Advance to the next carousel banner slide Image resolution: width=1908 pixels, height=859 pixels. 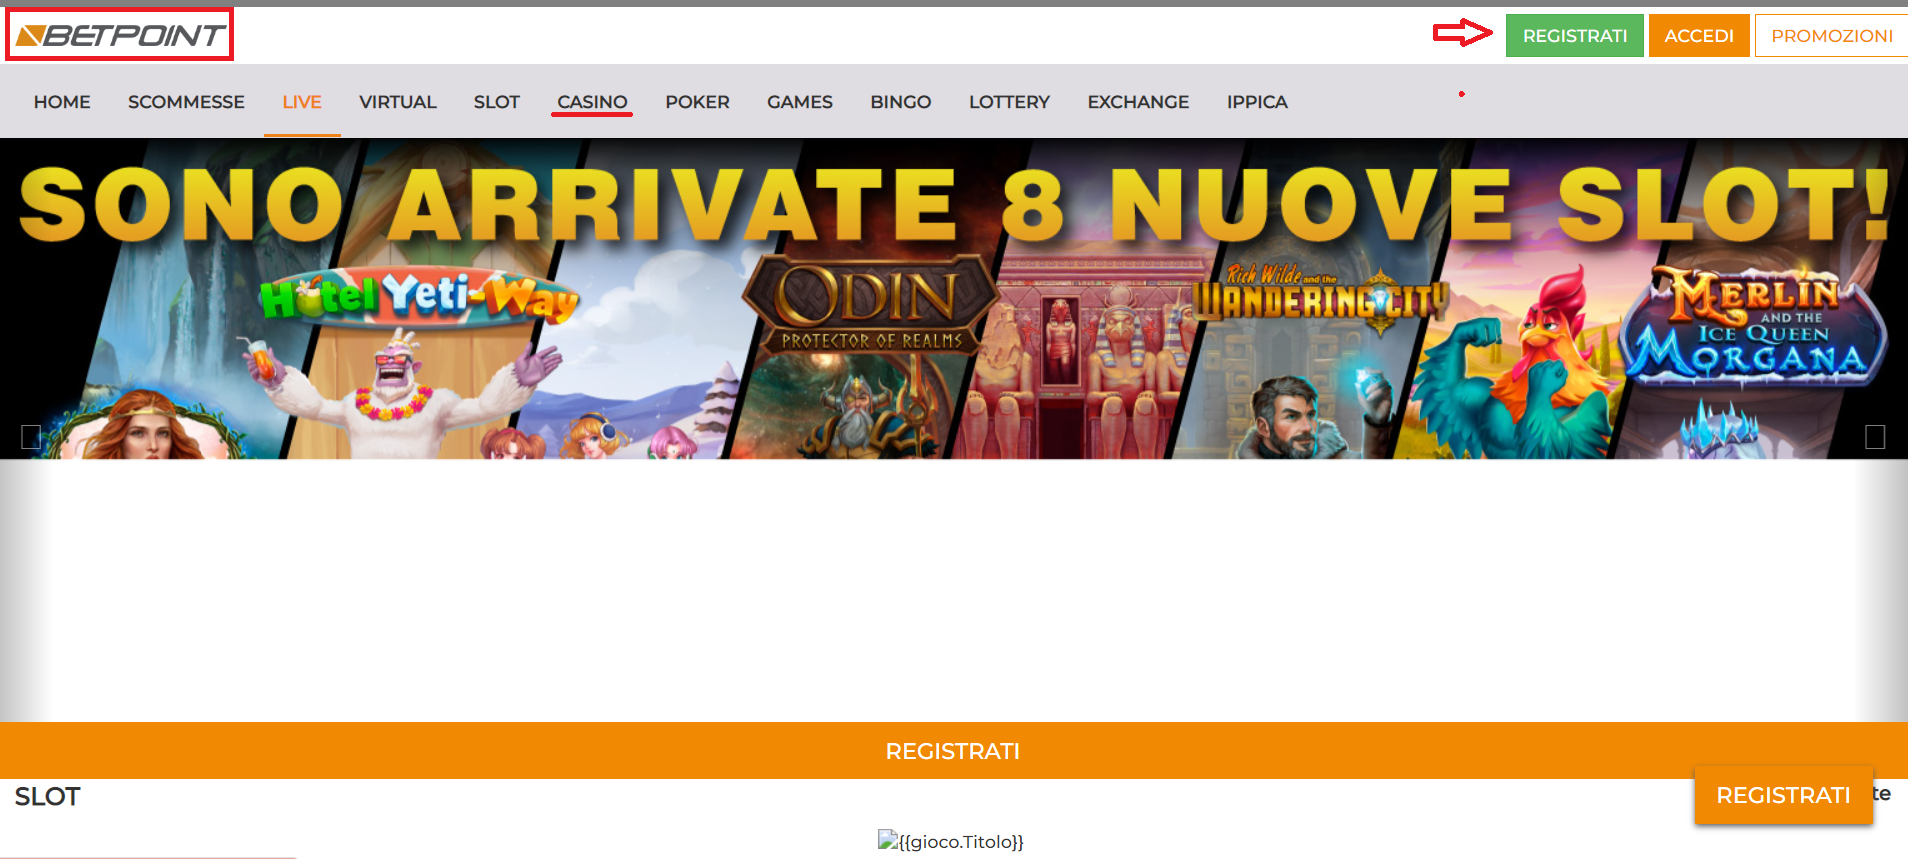pyautogui.click(x=1875, y=437)
